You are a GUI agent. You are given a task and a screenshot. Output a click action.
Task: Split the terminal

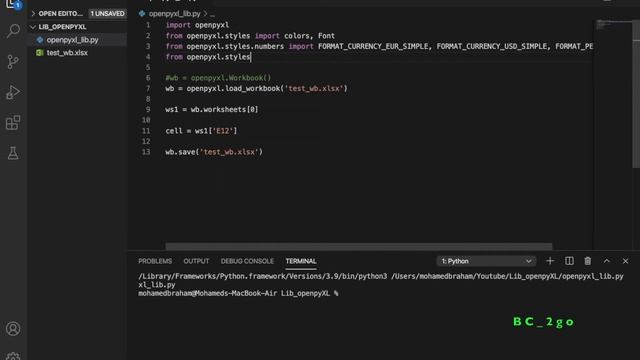[x=569, y=261]
